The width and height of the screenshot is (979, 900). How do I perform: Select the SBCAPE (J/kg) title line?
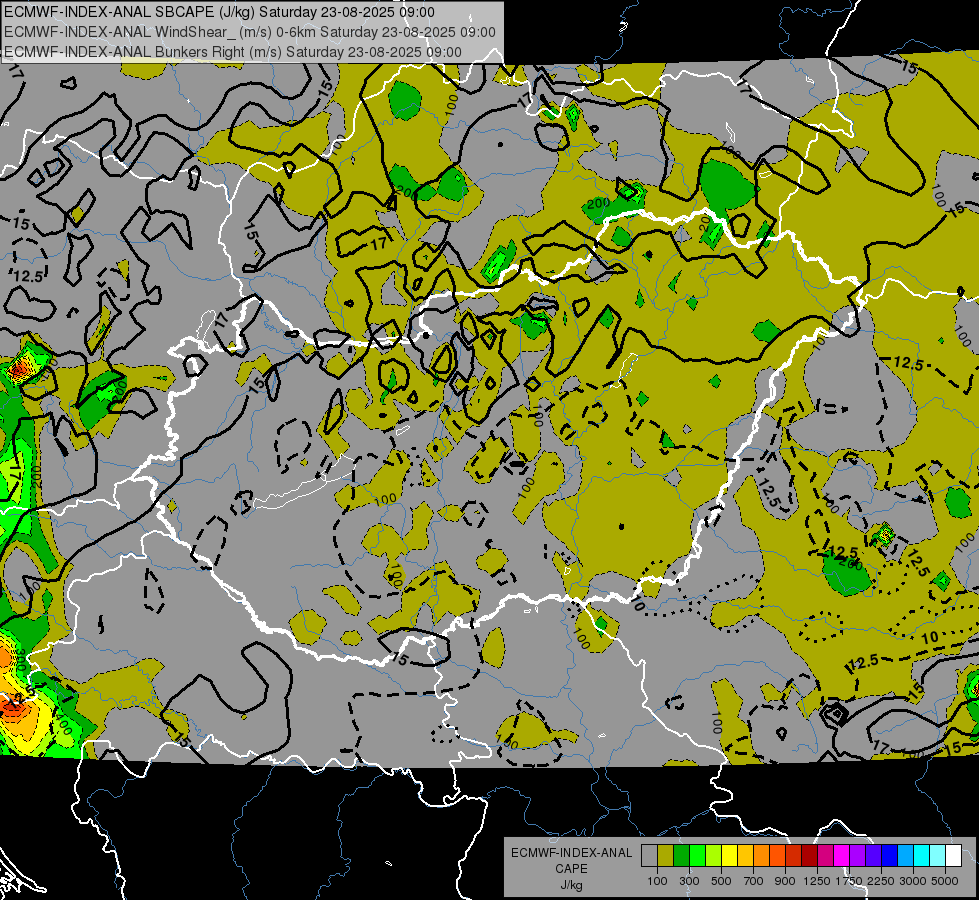[219, 12]
